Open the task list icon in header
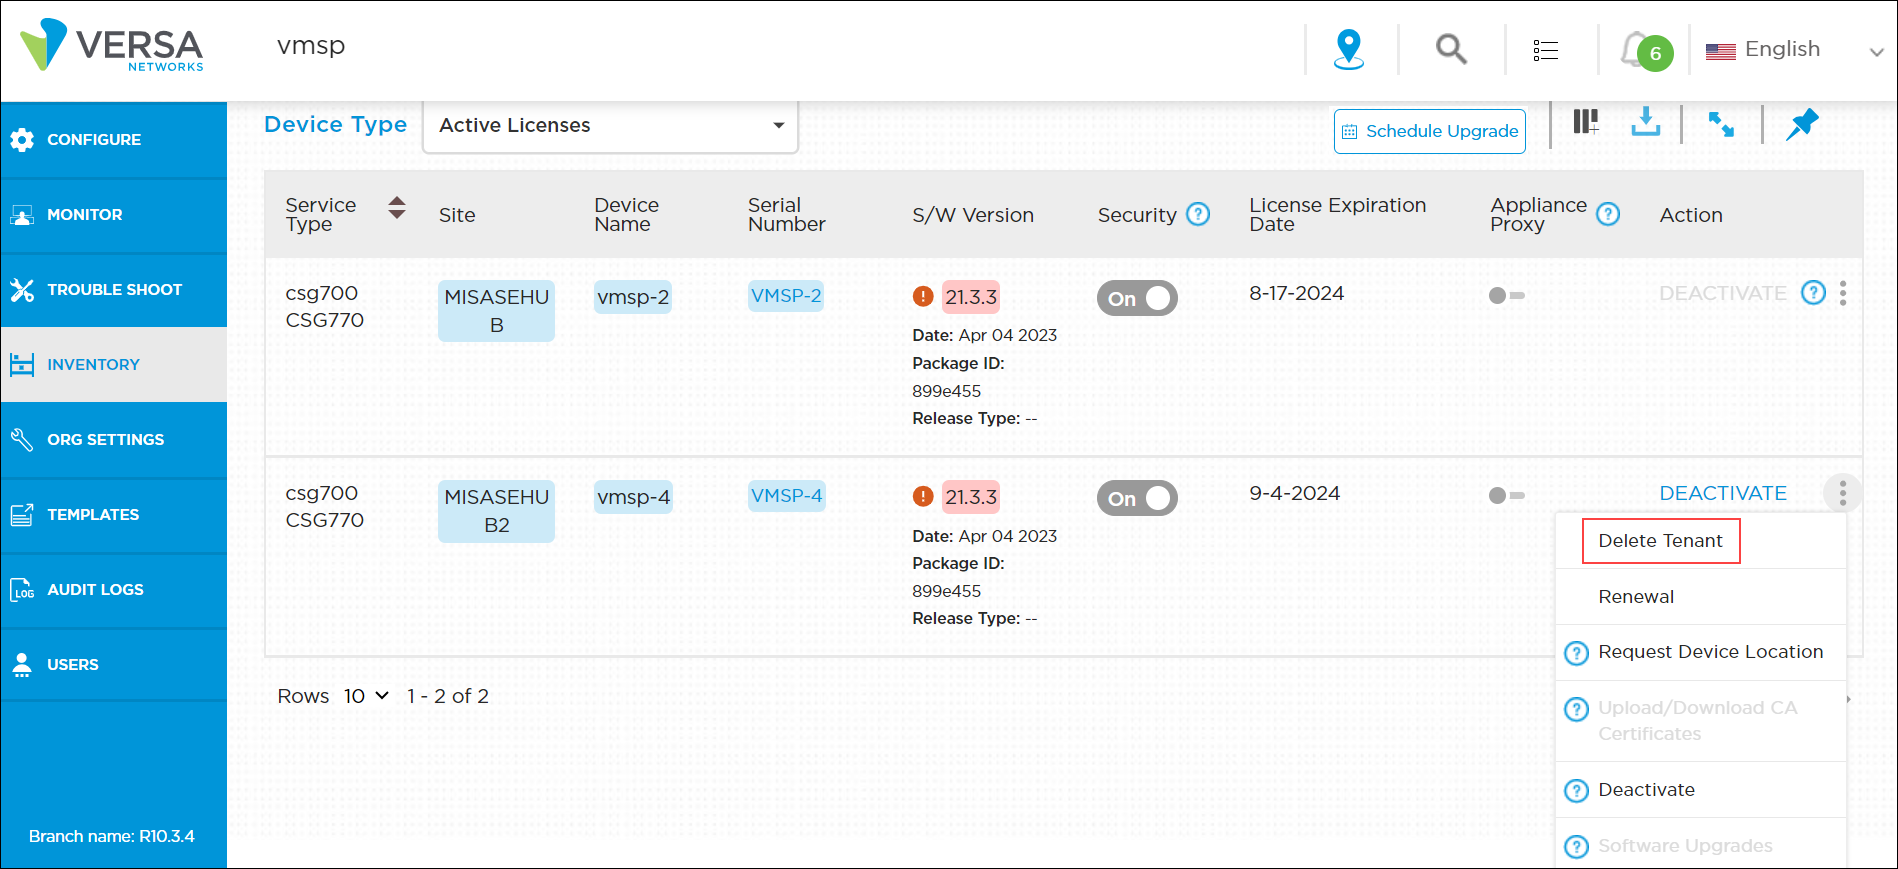This screenshot has width=1898, height=869. (x=1545, y=50)
